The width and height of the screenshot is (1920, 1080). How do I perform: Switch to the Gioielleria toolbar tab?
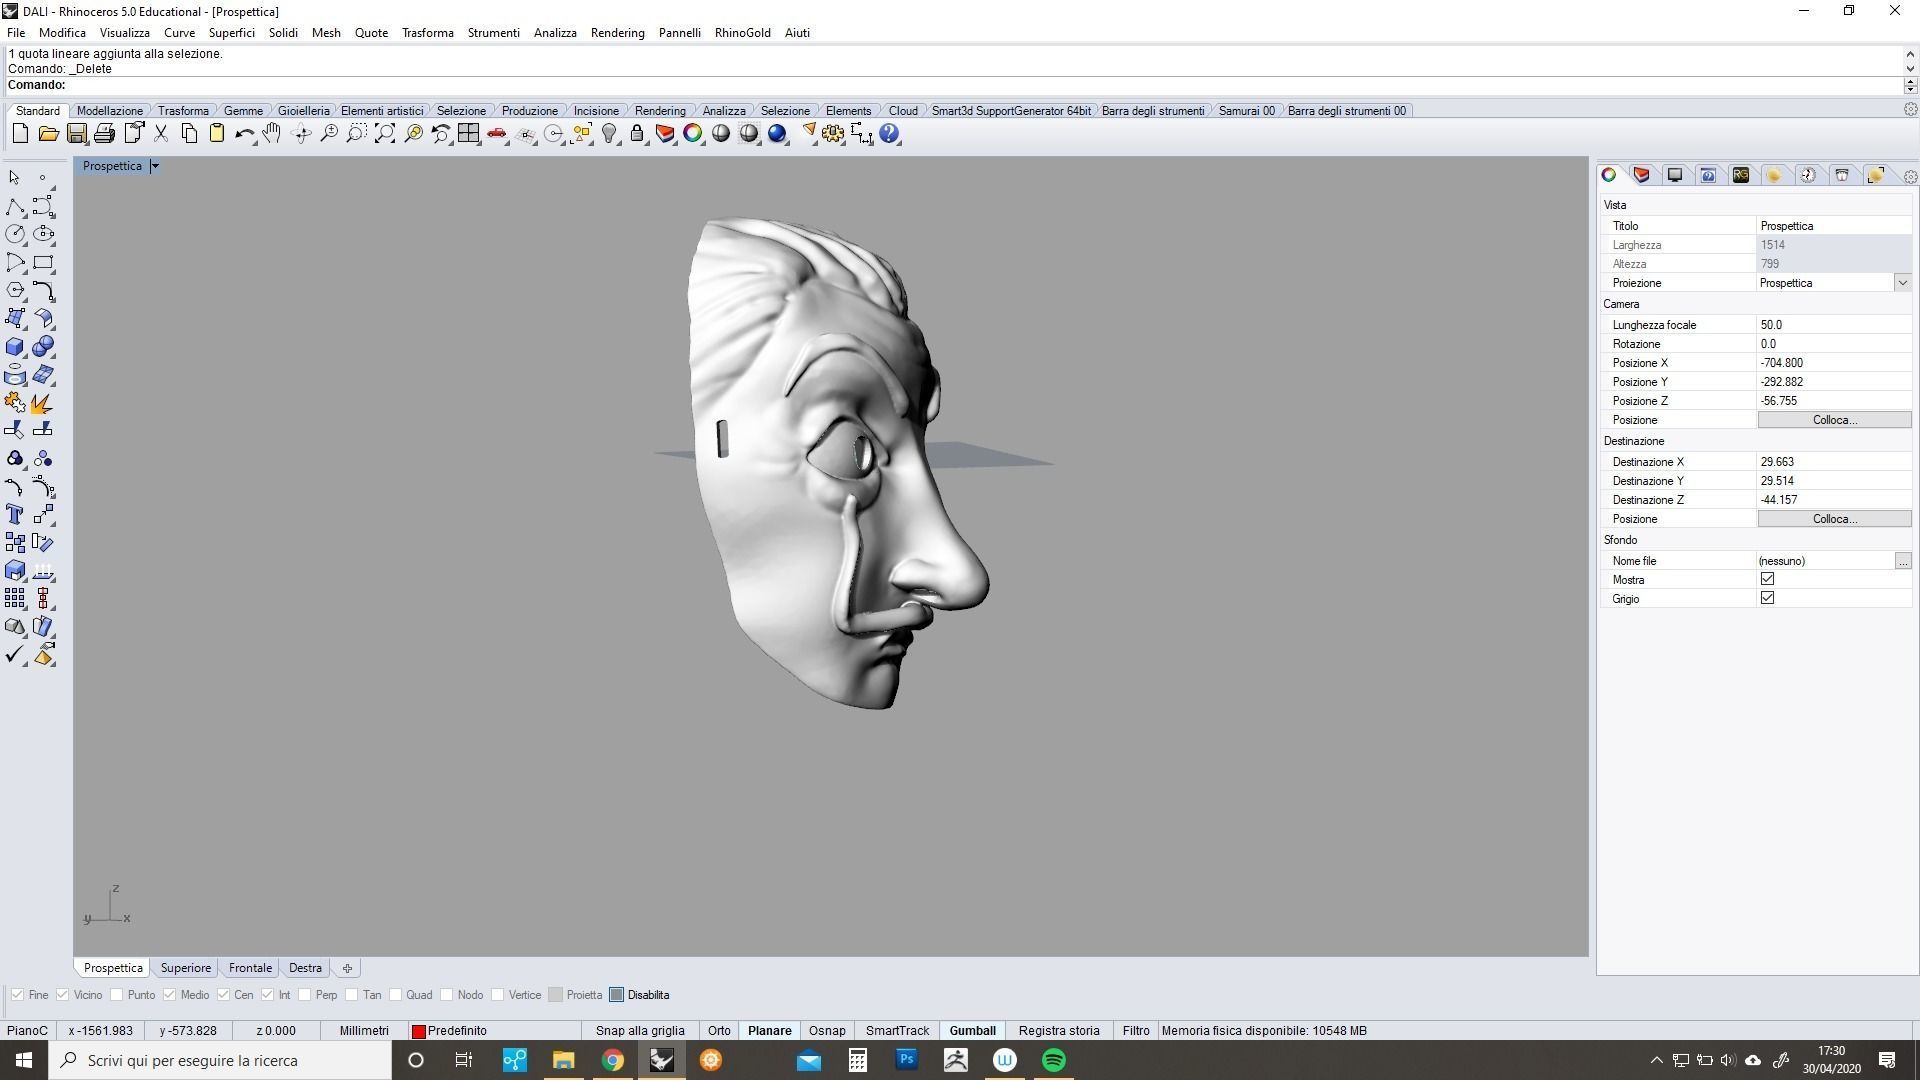coord(303,111)
